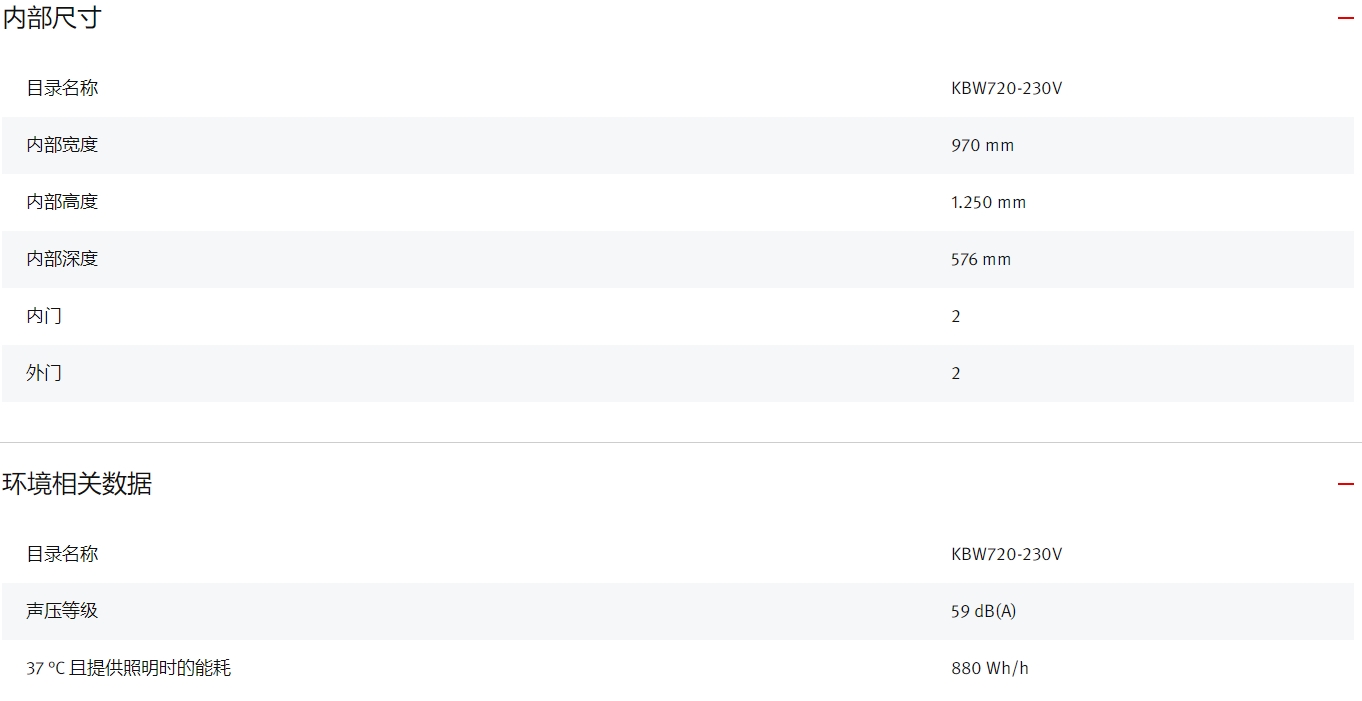
Task: Click the 内门 row label
Action: [44, 316]
